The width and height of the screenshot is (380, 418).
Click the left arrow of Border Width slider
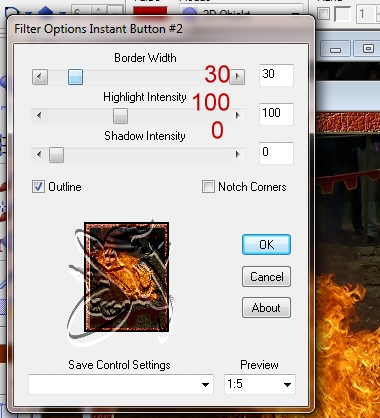pos(40,77)
